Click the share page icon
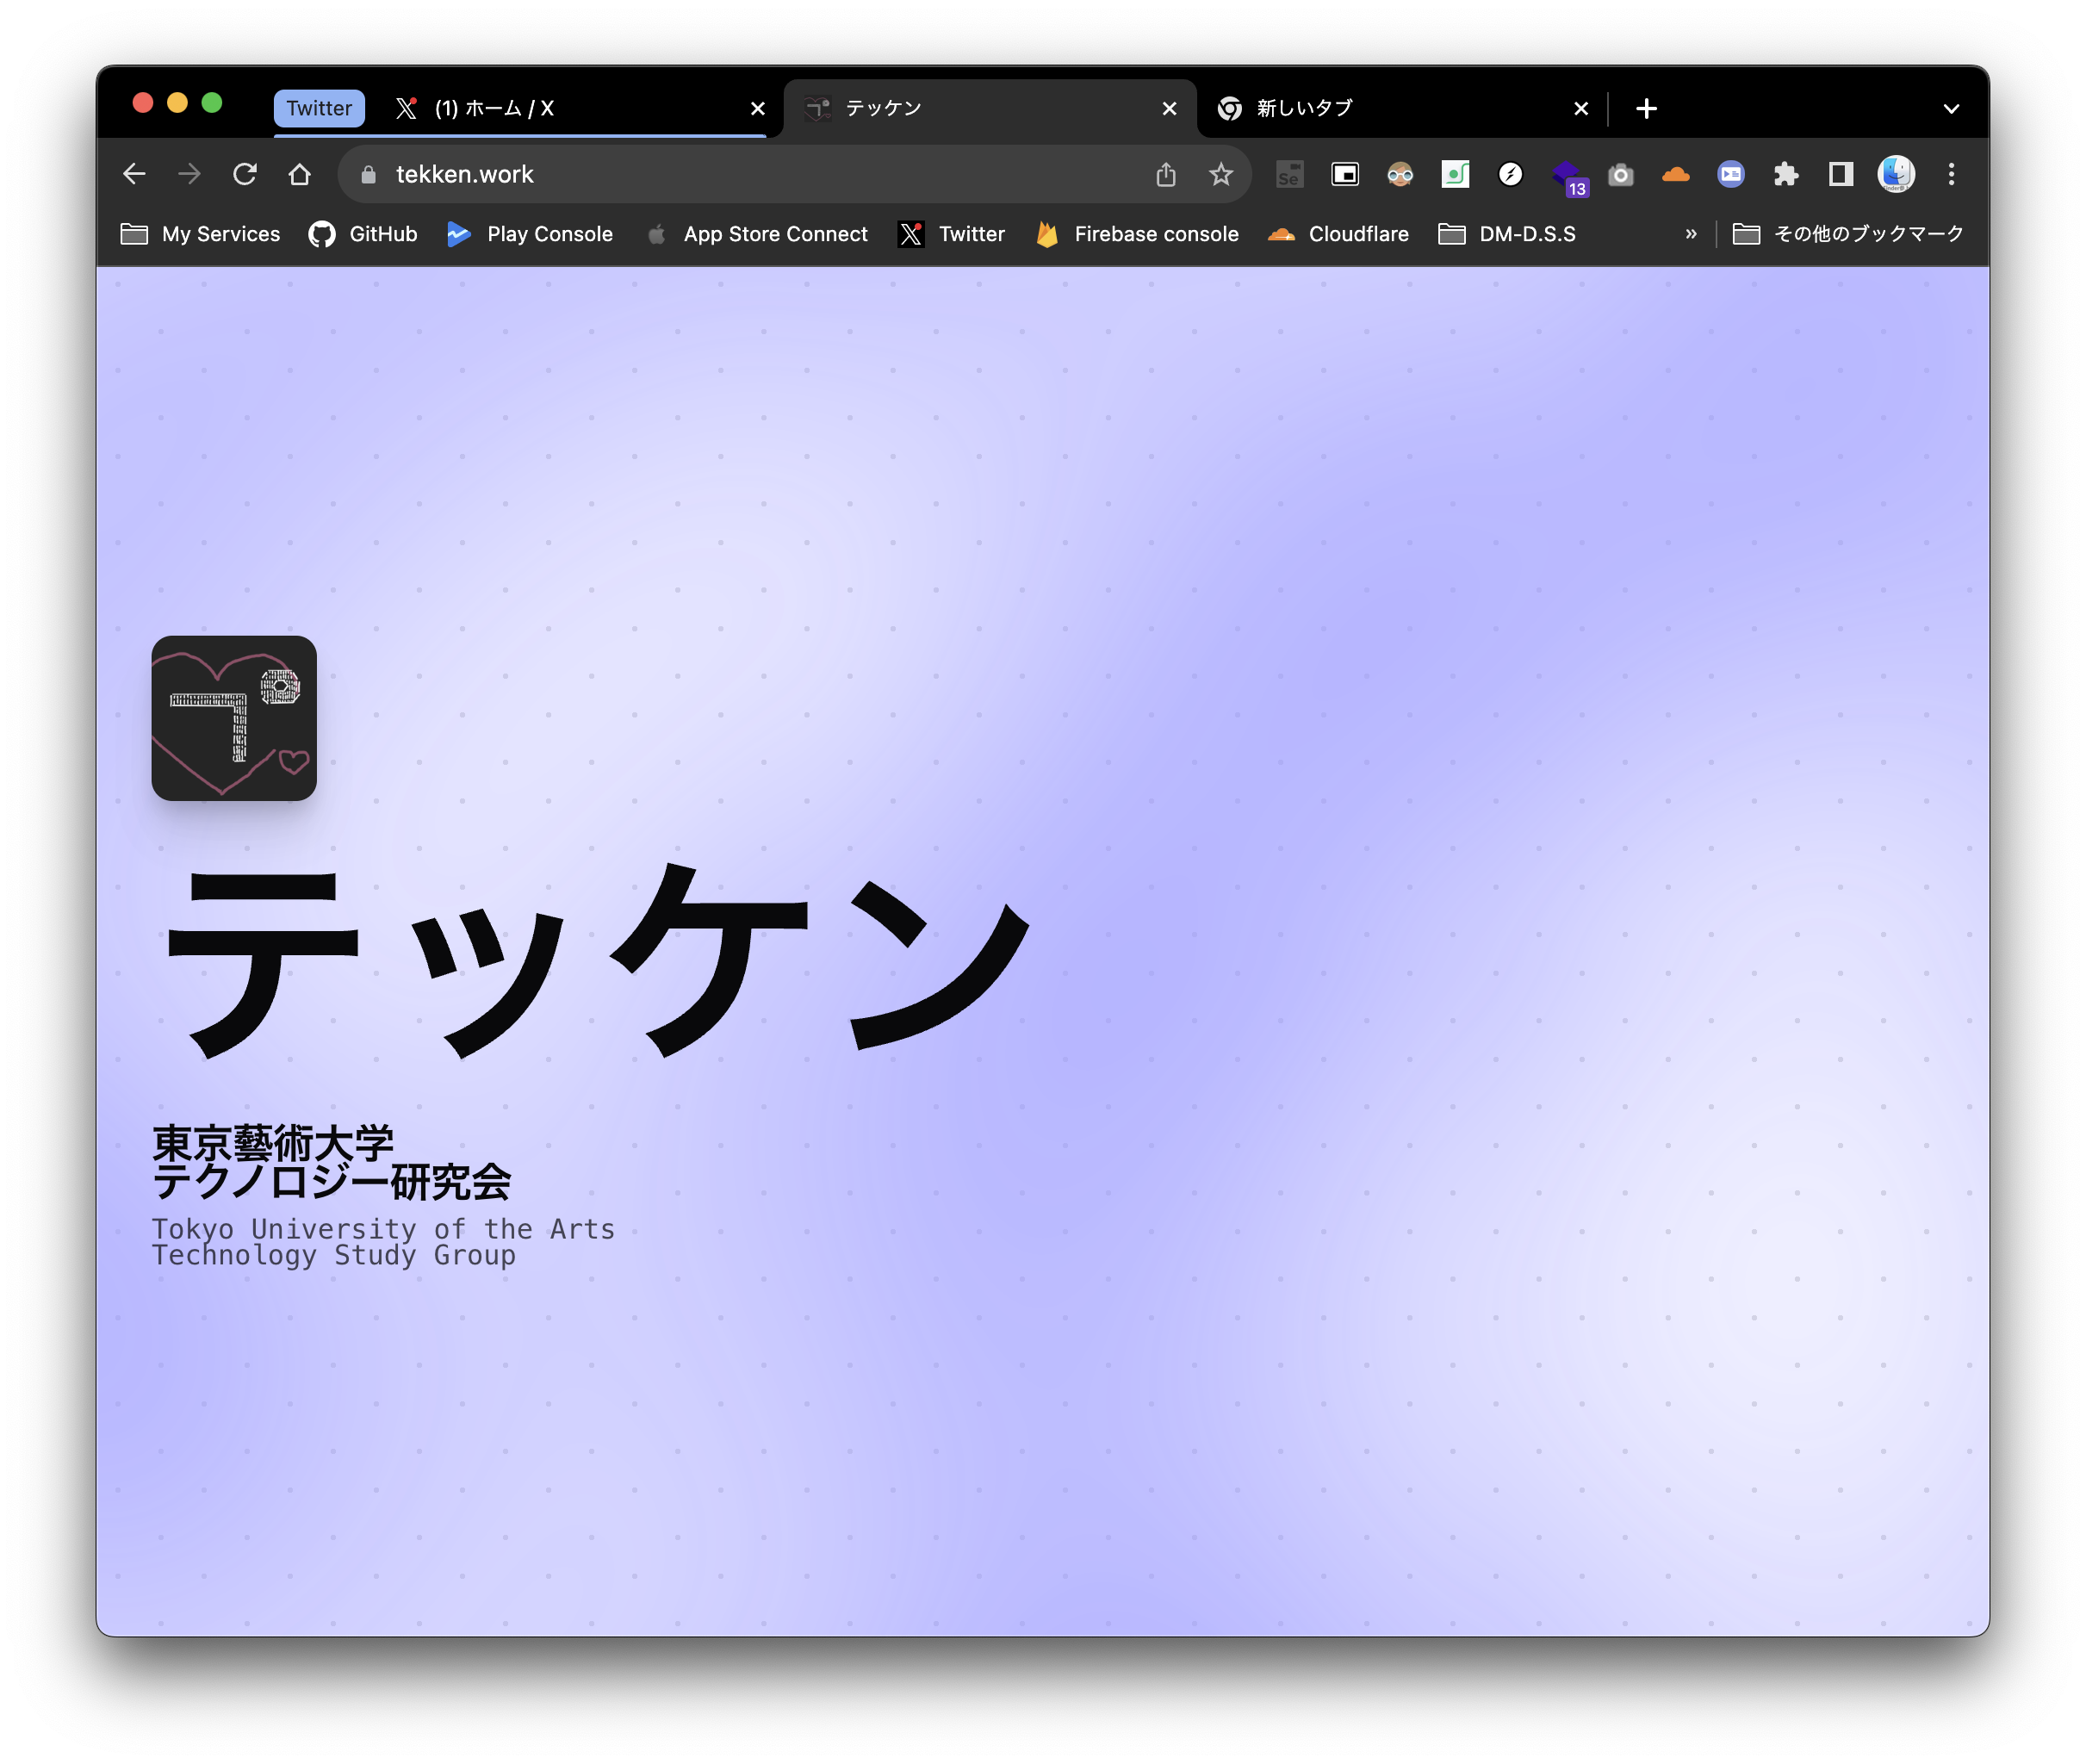Viewport: 2086px width, 1764px height. click(1166, 175)
